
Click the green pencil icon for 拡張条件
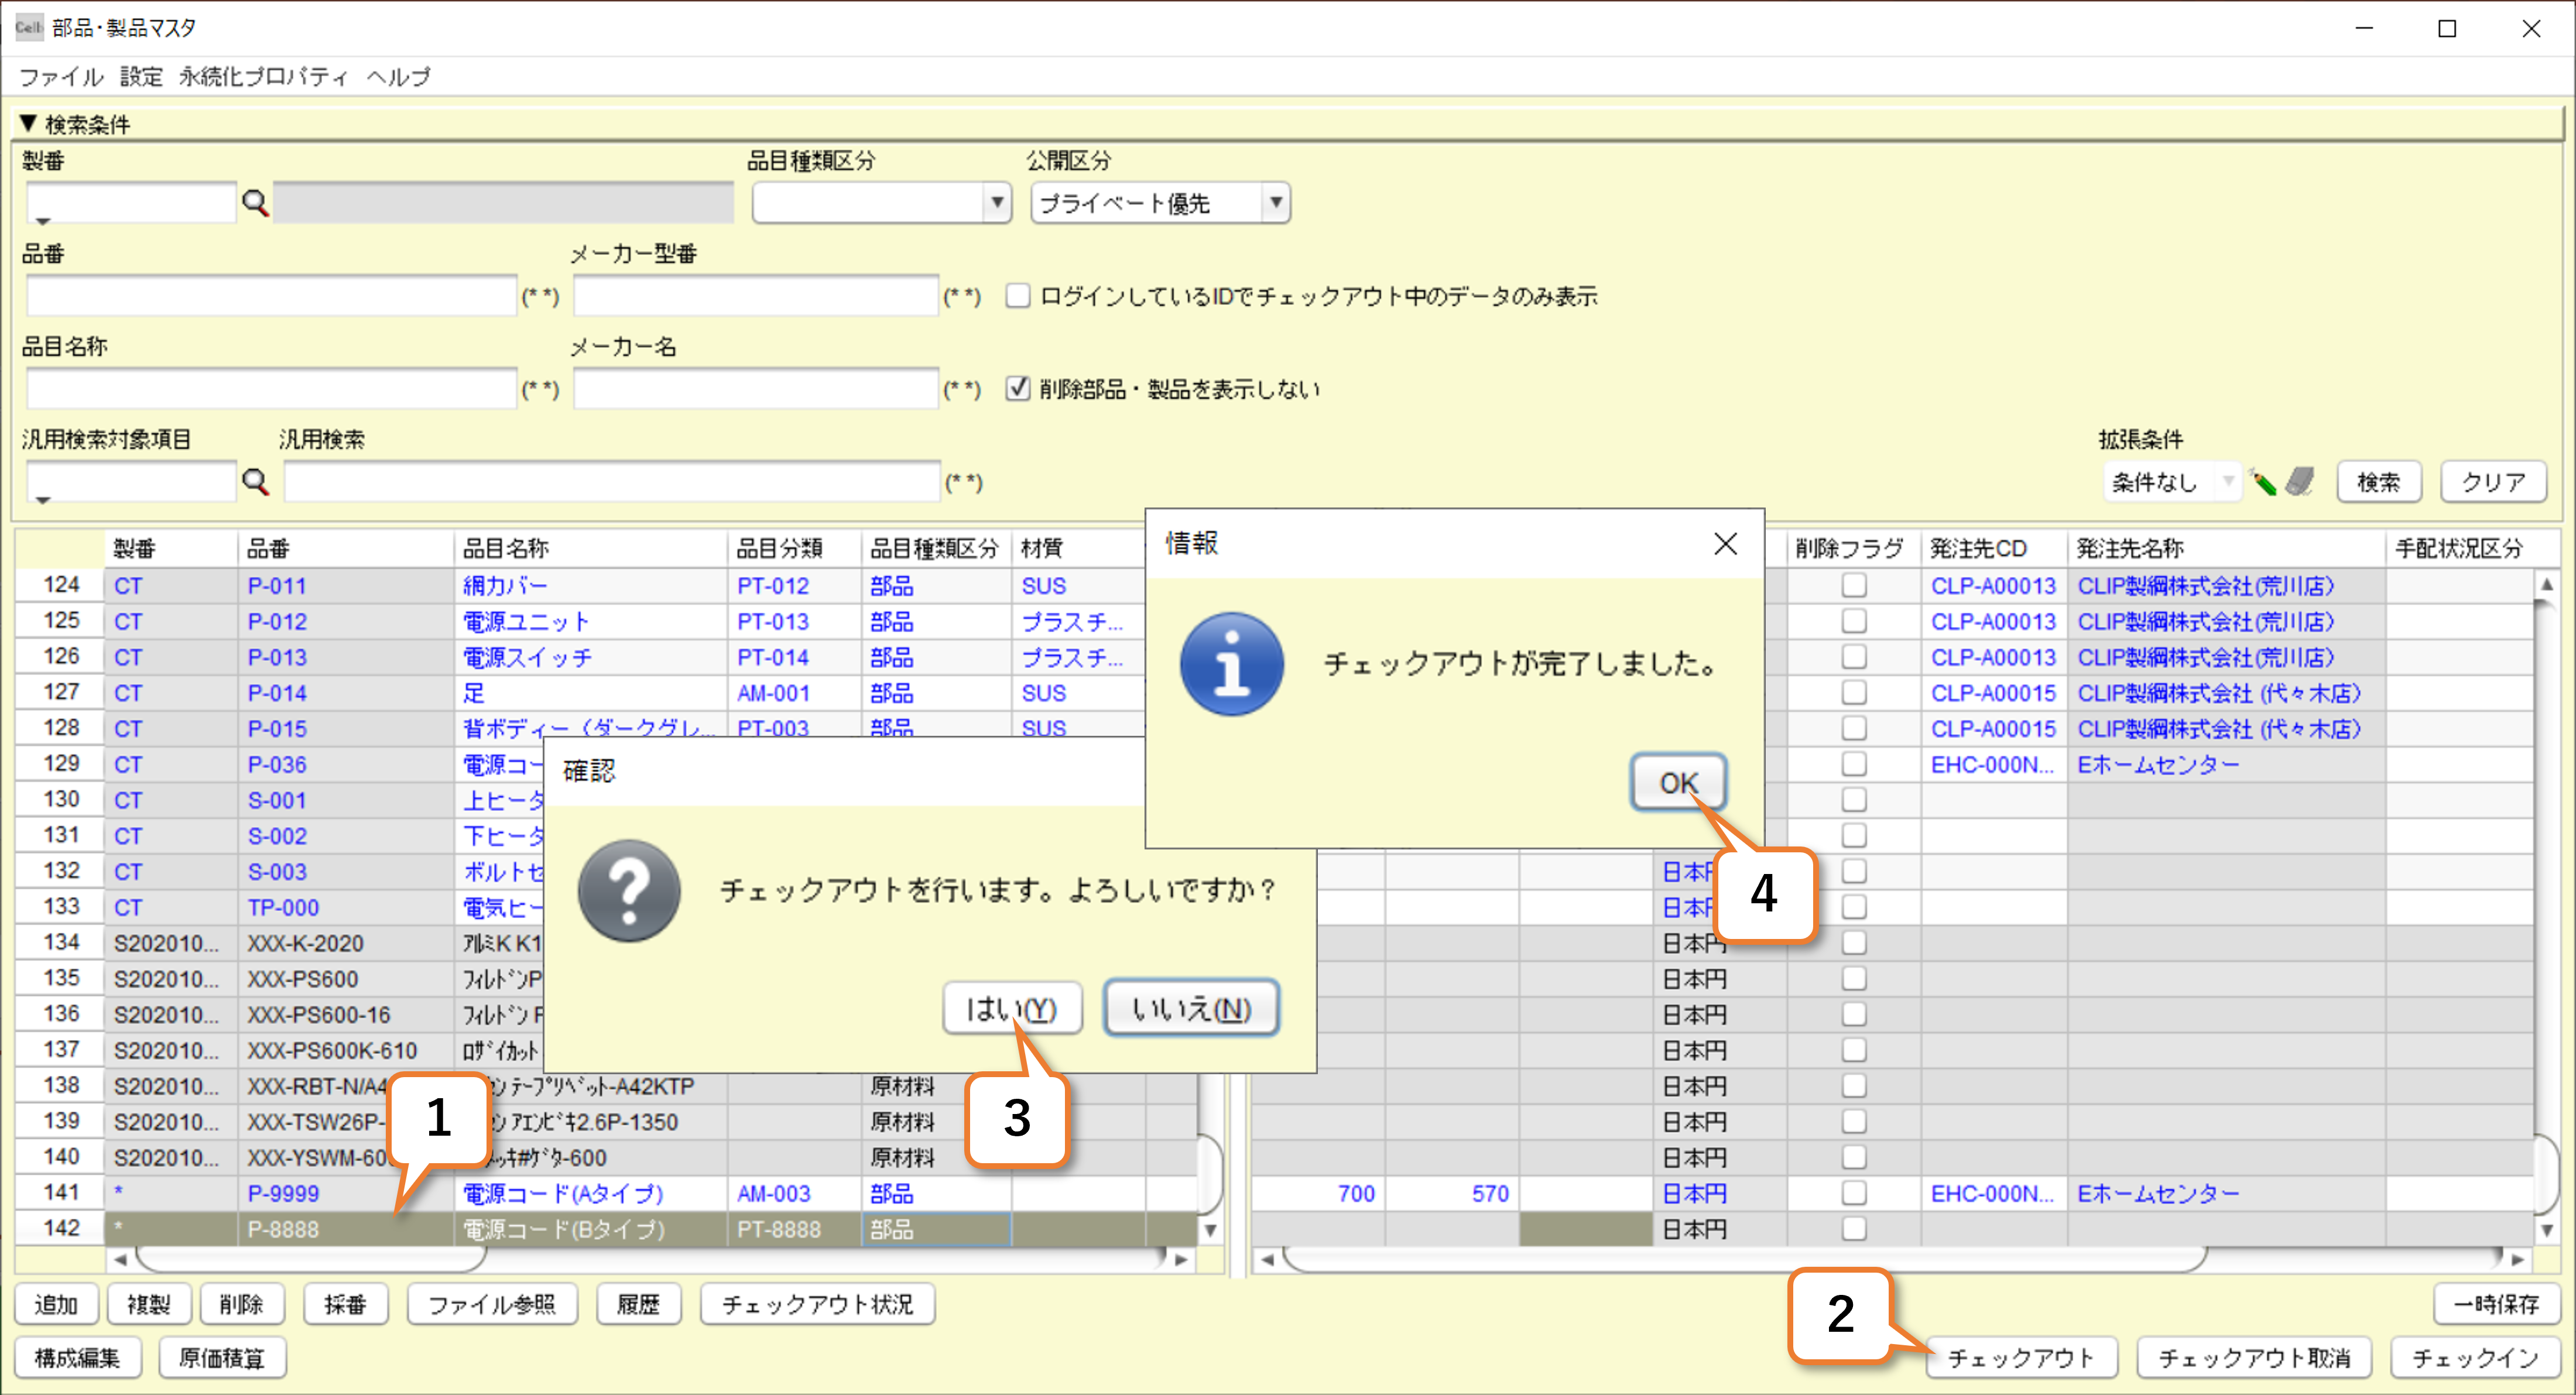point(2263,482)
